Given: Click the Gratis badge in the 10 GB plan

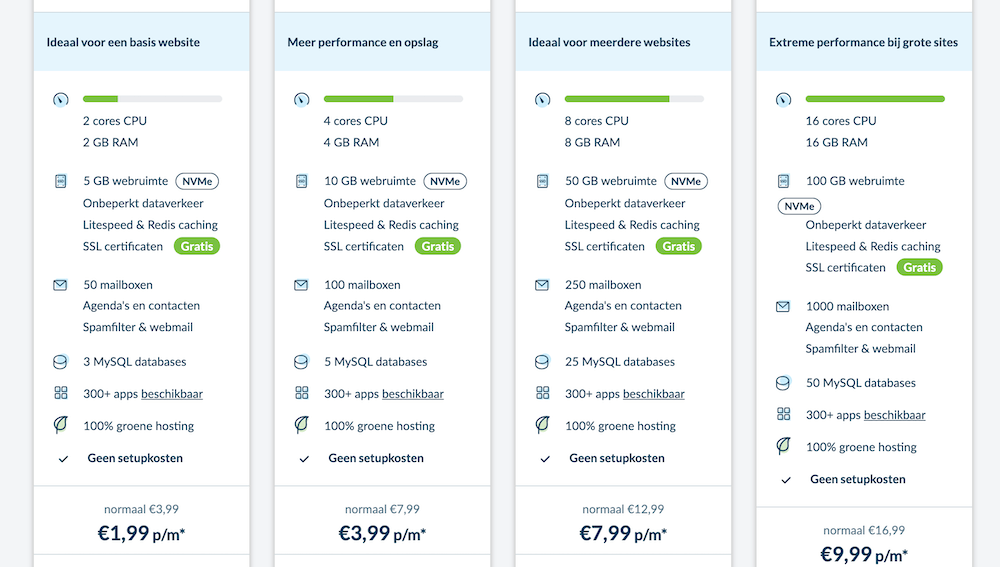Looking at the screenshot, I should coord(437,246).
